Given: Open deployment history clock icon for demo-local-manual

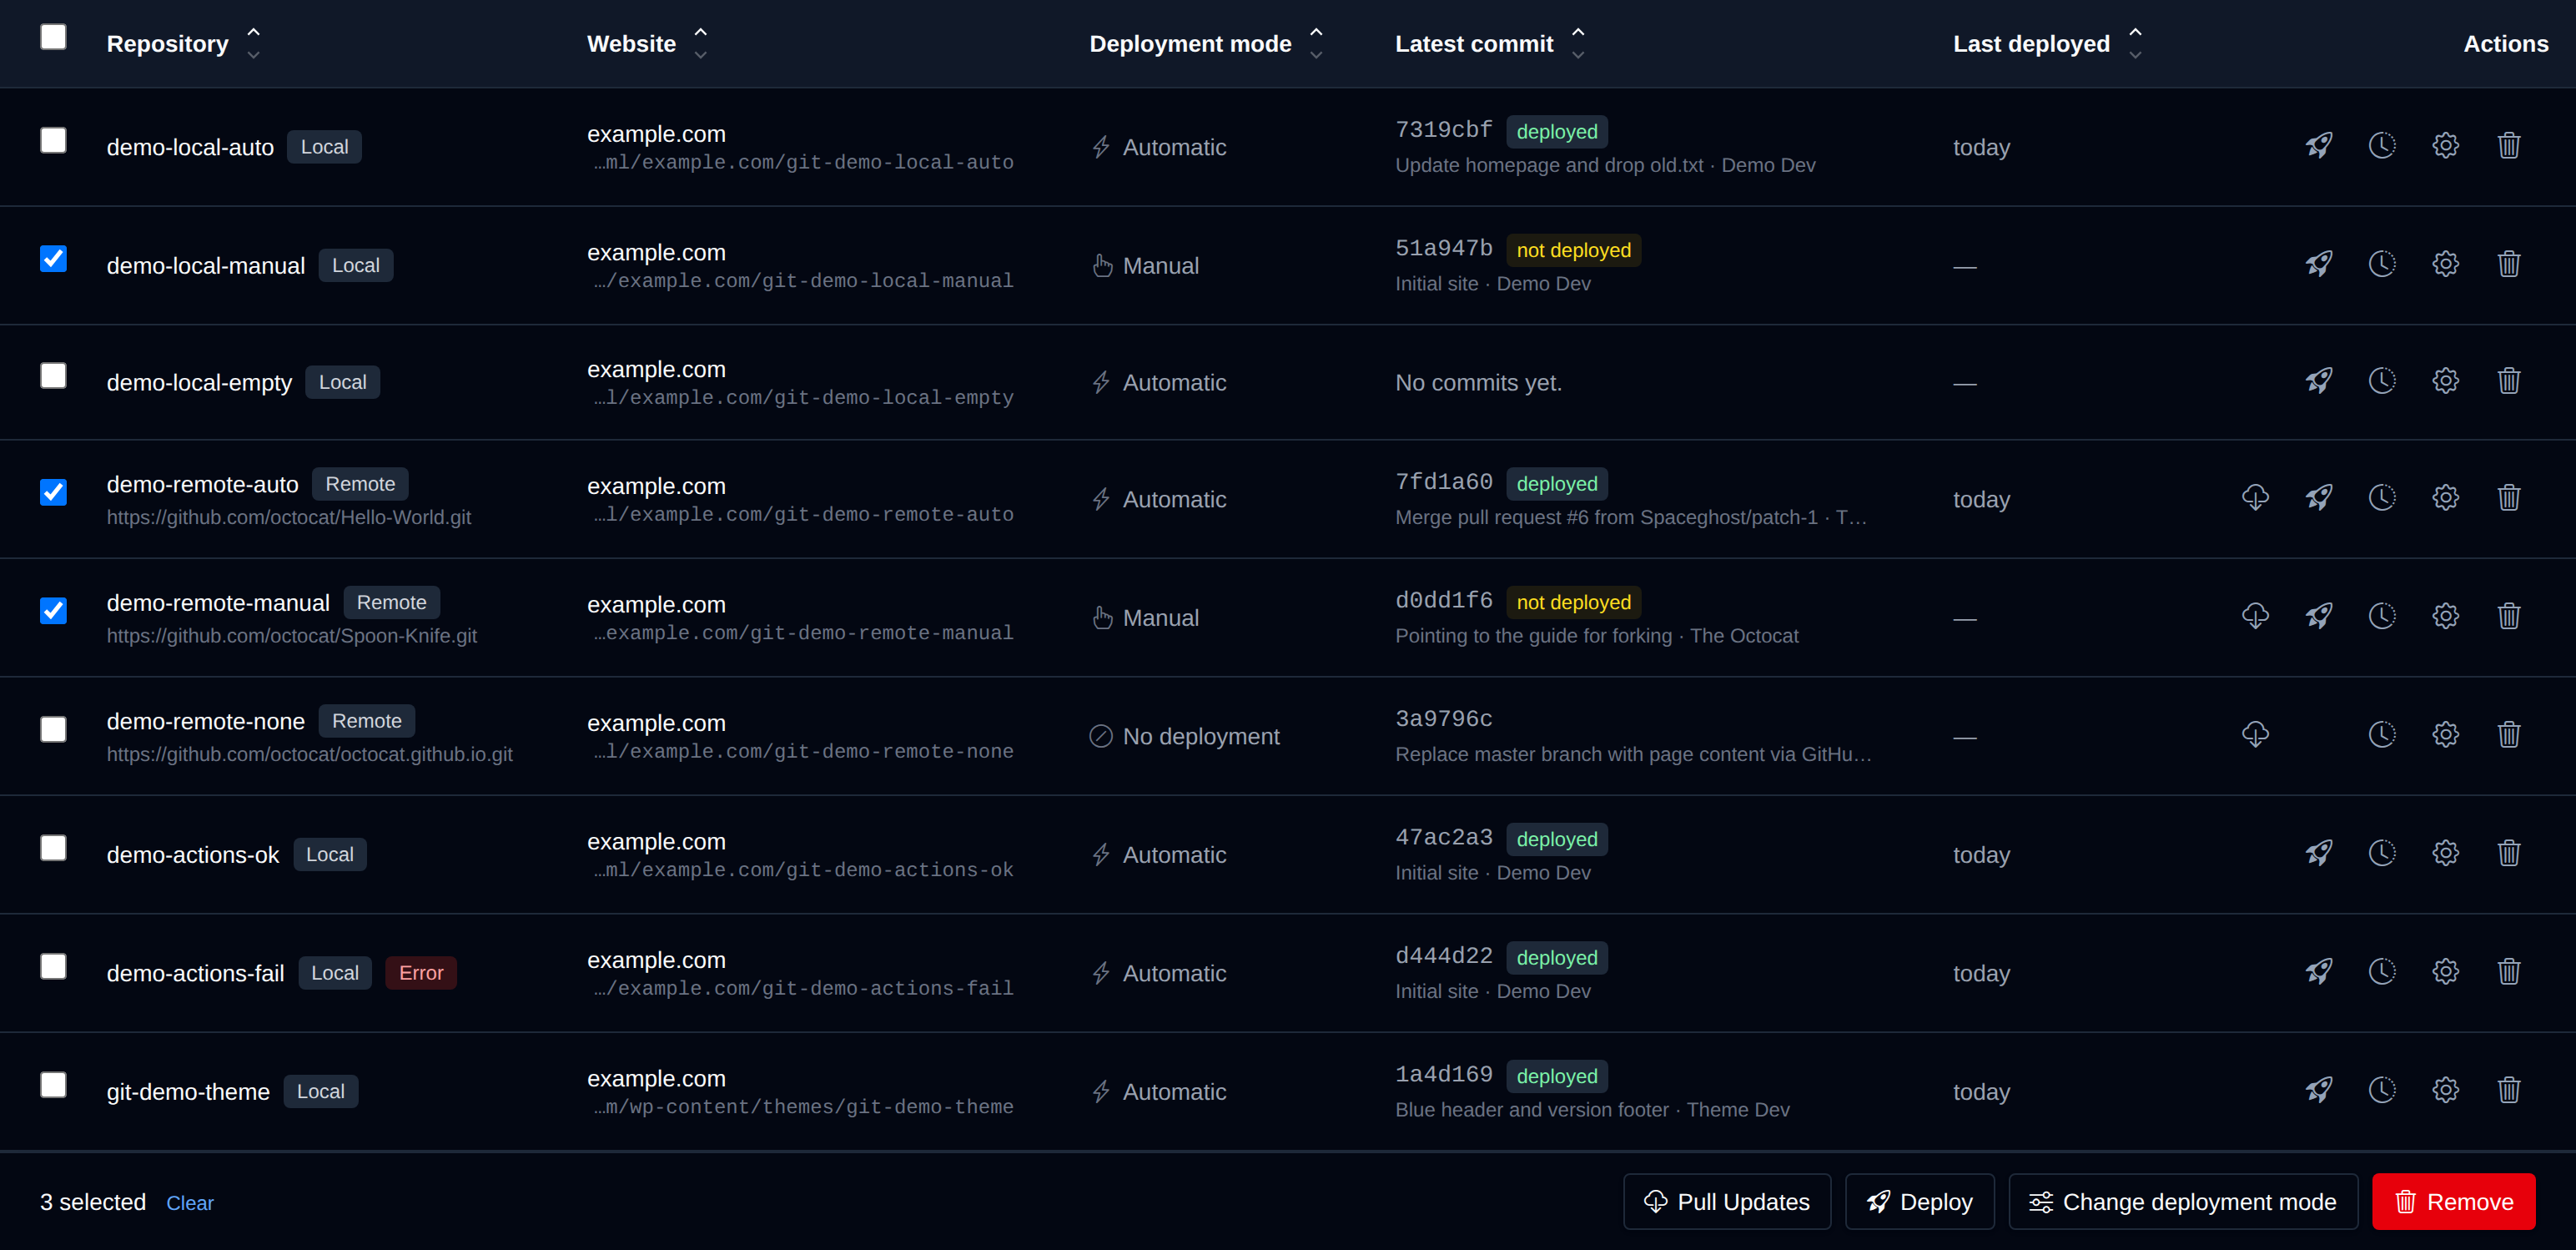Looking at the screenshot, I should [2382, 264].
